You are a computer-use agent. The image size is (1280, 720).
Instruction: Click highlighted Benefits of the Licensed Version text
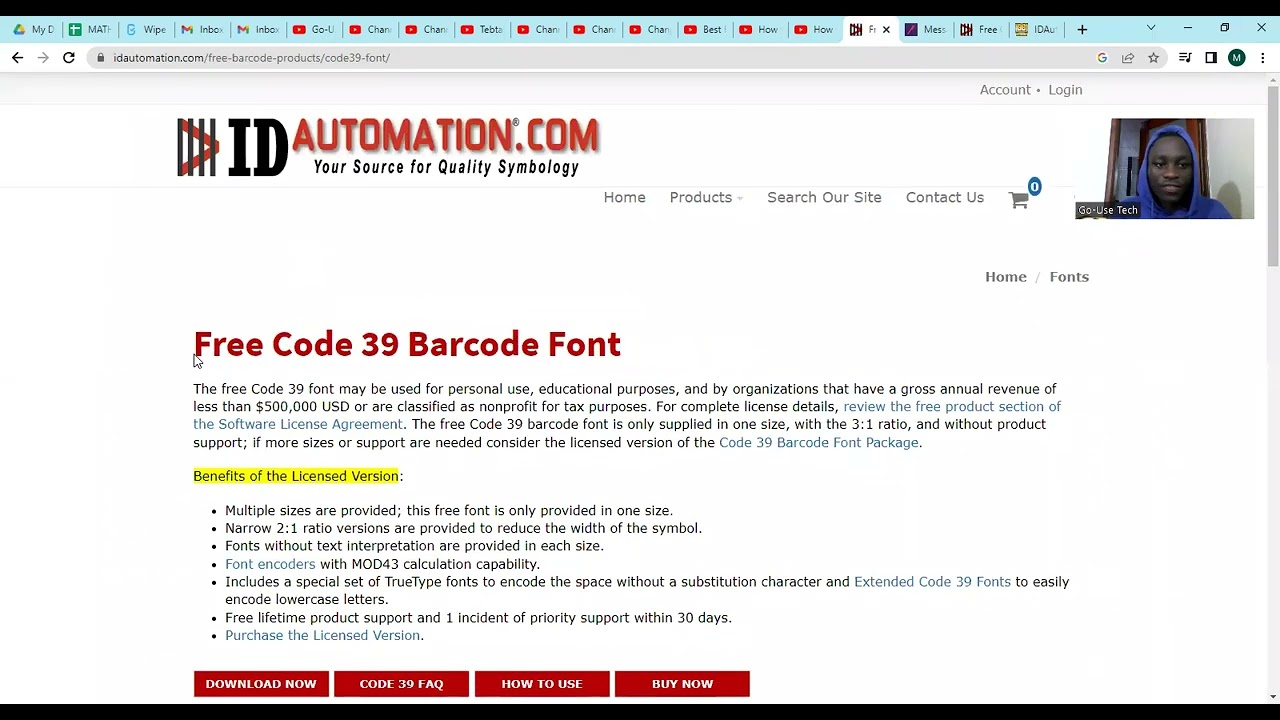[x=296, y=476]
